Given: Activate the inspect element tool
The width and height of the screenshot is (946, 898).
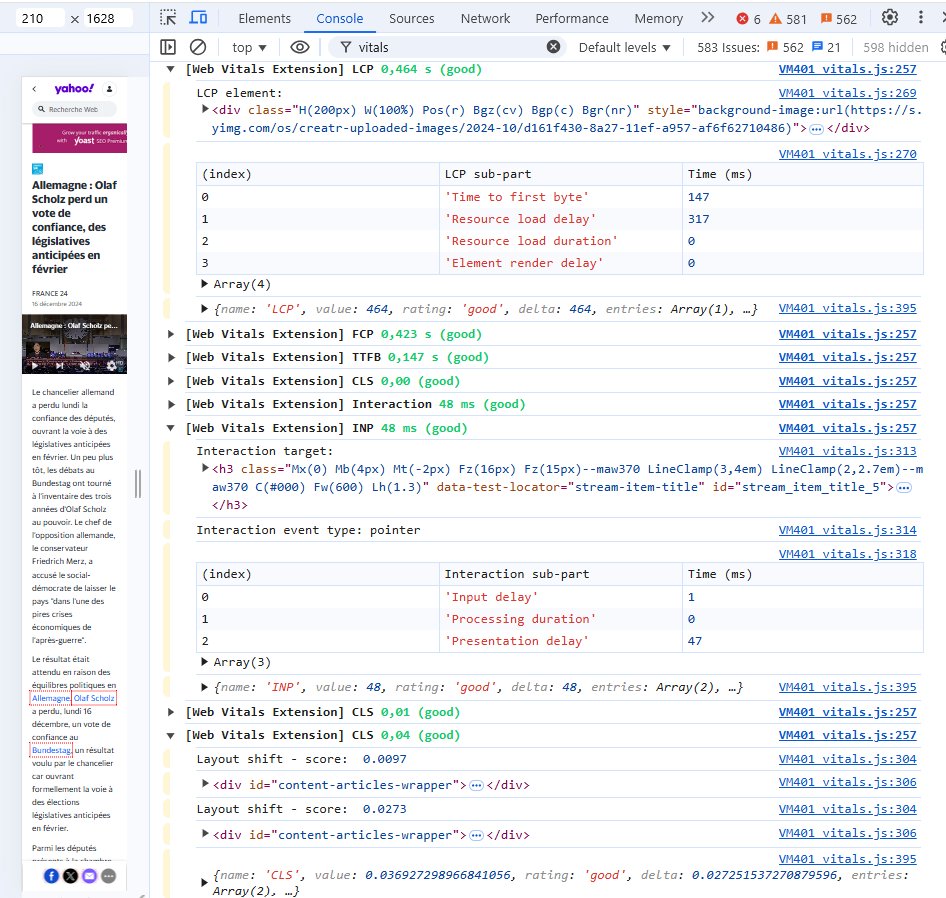Looking at the screenshot, I should click(x=169, y=17).
